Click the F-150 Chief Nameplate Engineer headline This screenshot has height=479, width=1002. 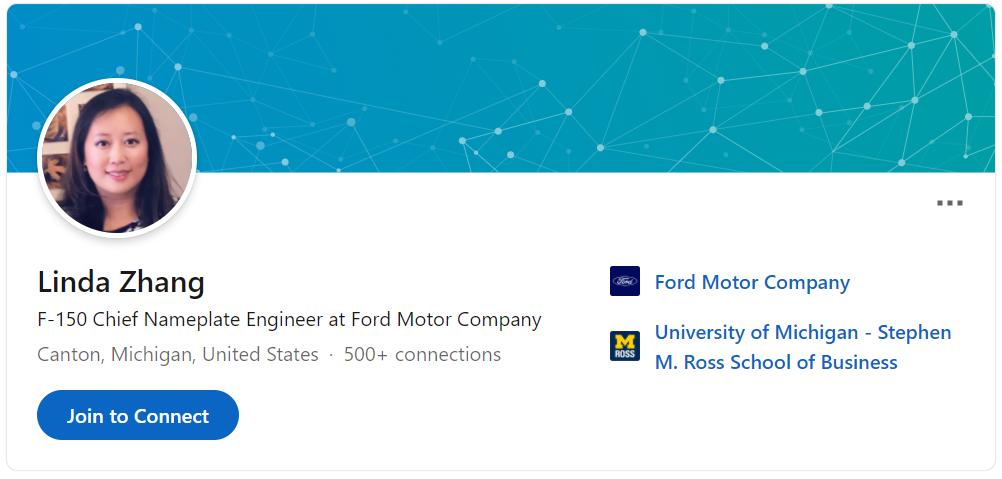point(289,319)
